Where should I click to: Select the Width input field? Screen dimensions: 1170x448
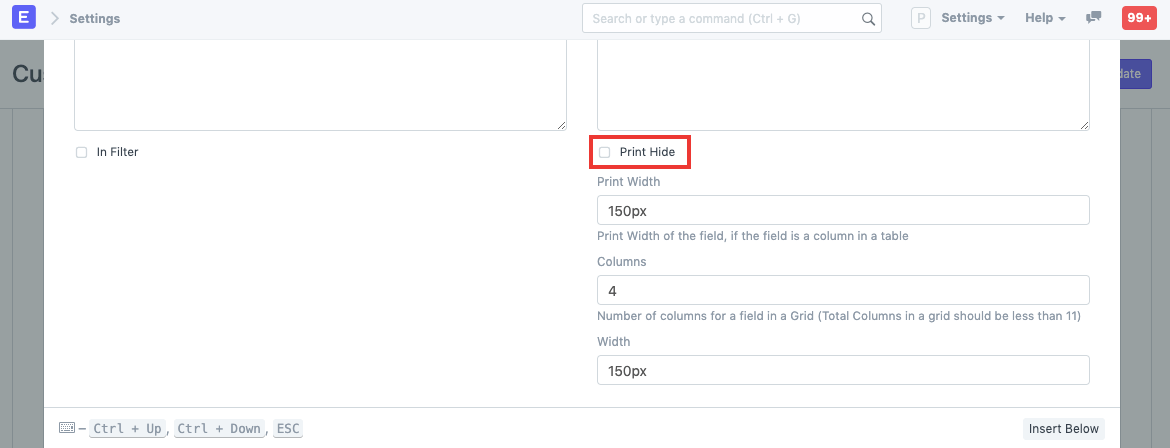[x=842, y=370]
